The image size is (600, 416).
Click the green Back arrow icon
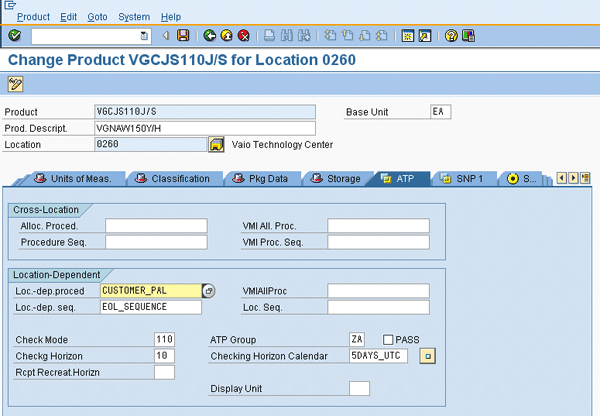(x=210, y=35)
